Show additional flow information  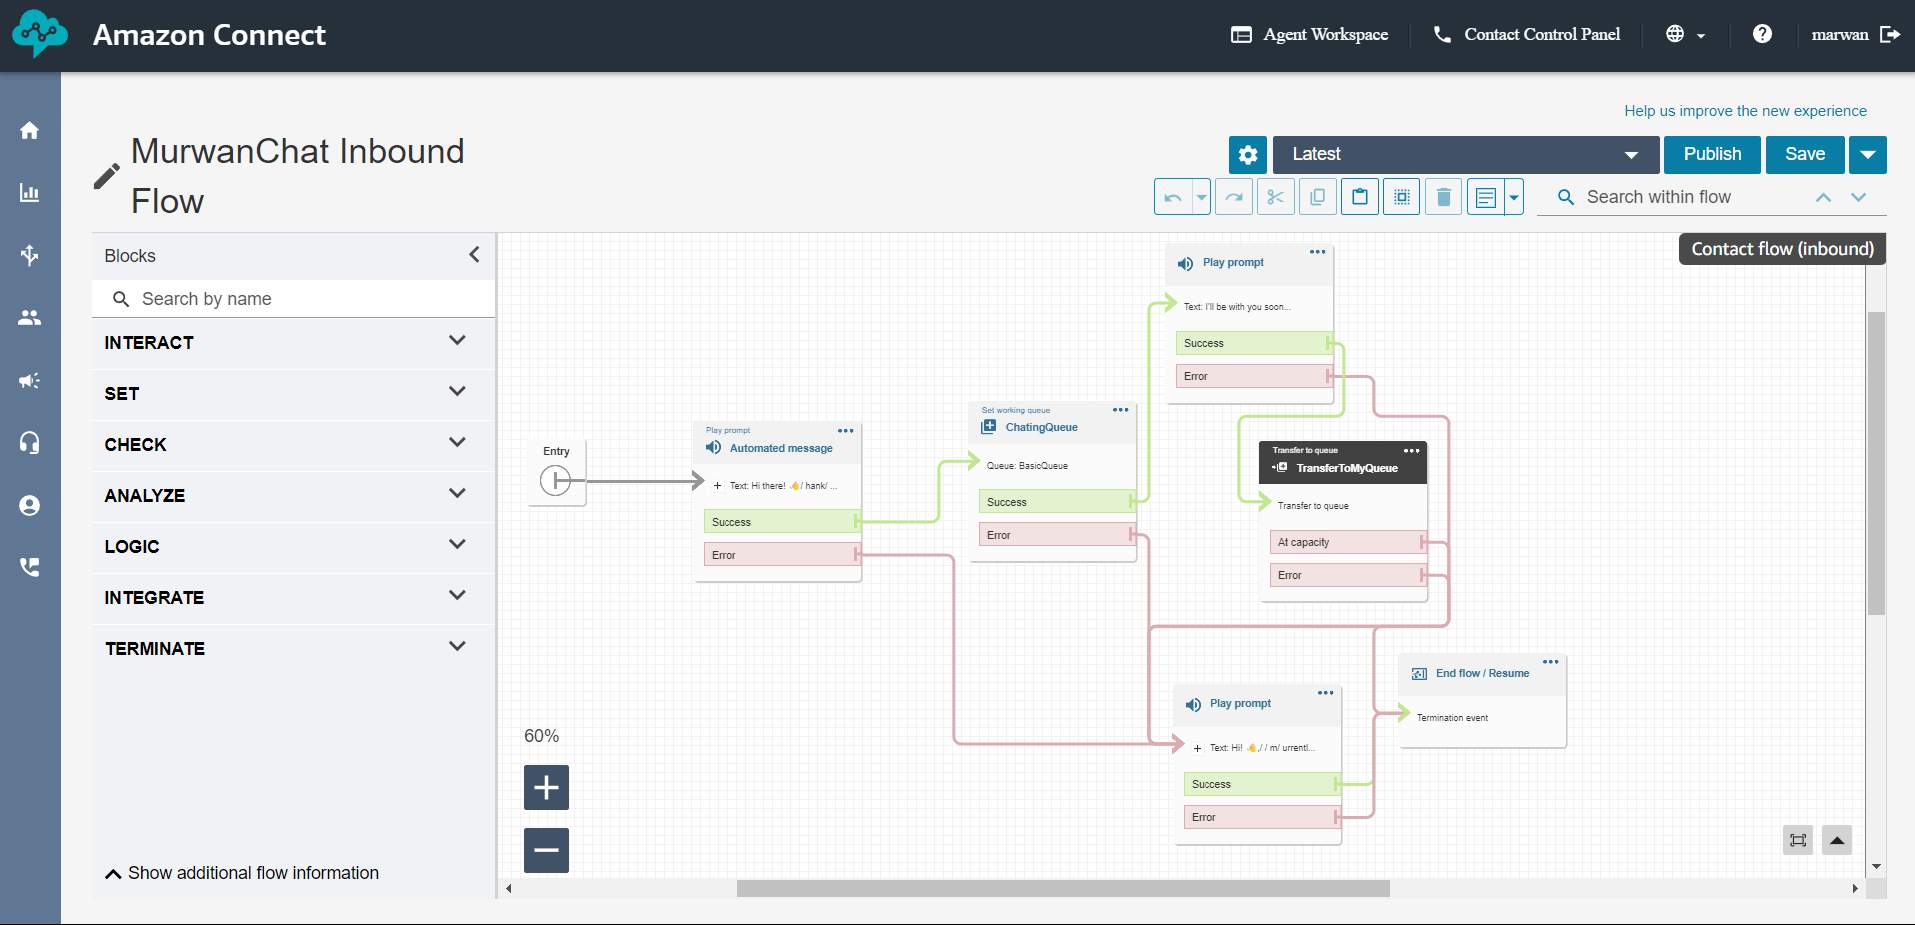[242, 873]
